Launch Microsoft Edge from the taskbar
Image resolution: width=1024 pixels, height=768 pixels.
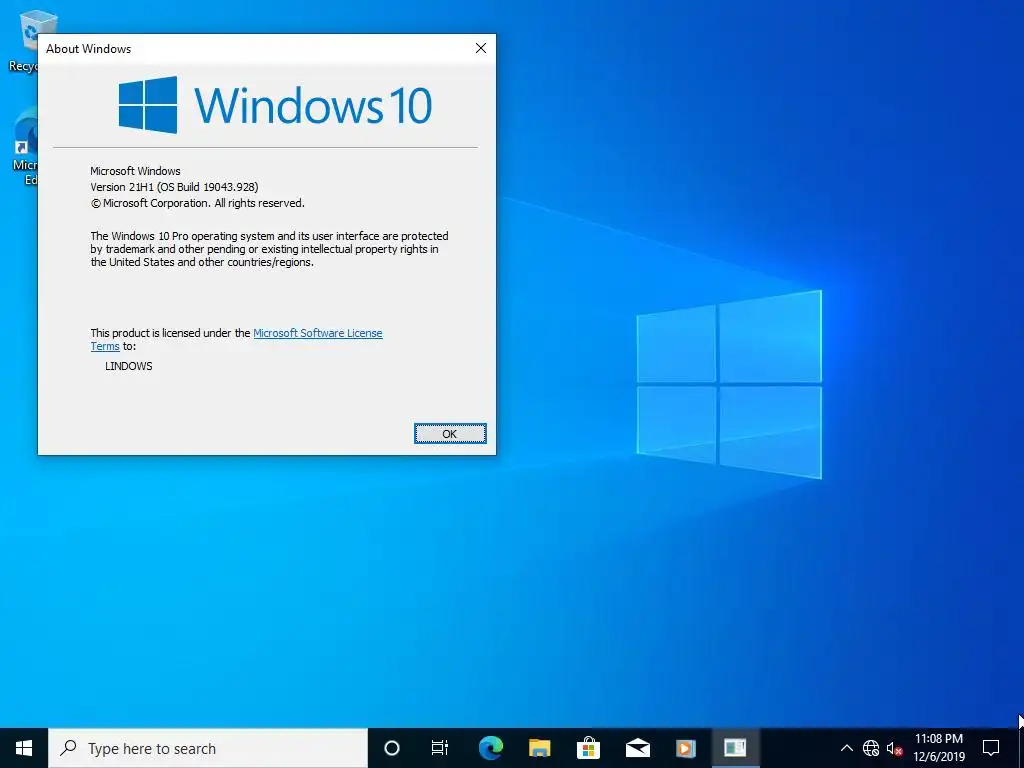tap(490, 748)
